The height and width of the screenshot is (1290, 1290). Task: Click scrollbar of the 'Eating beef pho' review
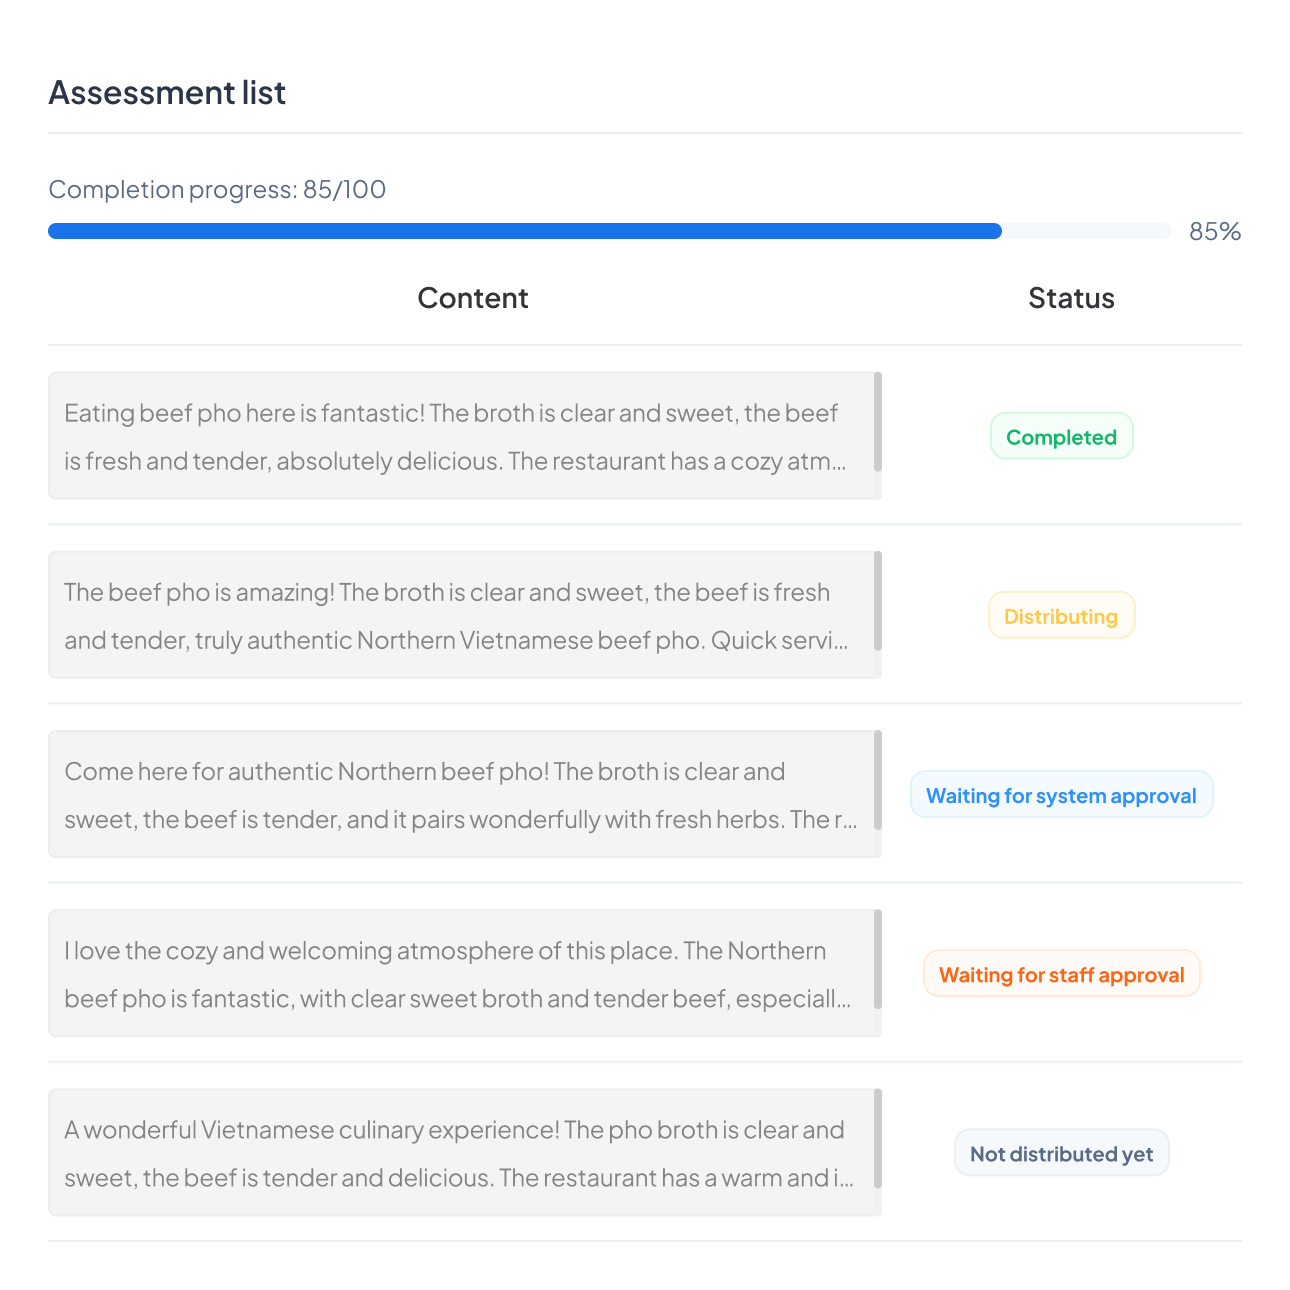click(x=878, y=422)
